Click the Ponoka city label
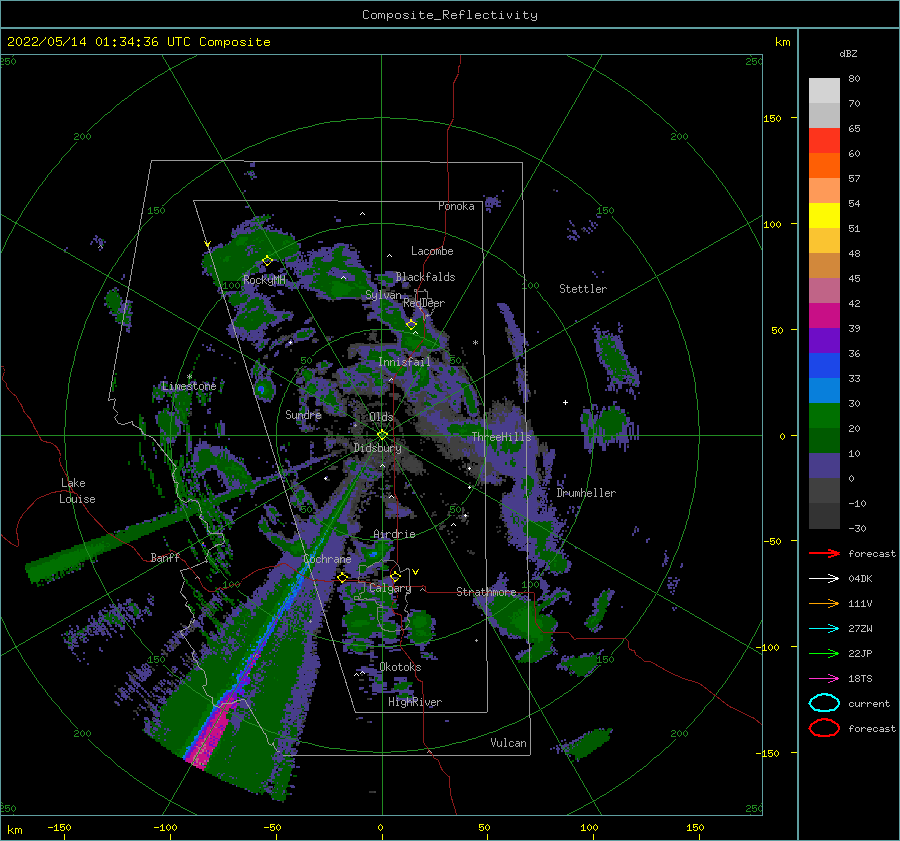Viewport: 900px width, 841px height. (456, 206)
